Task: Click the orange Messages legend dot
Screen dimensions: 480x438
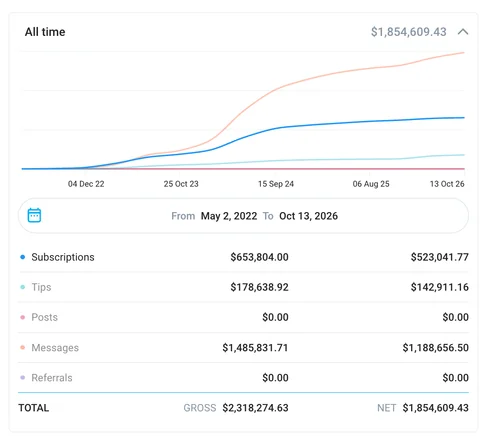Action: point(23,348)
